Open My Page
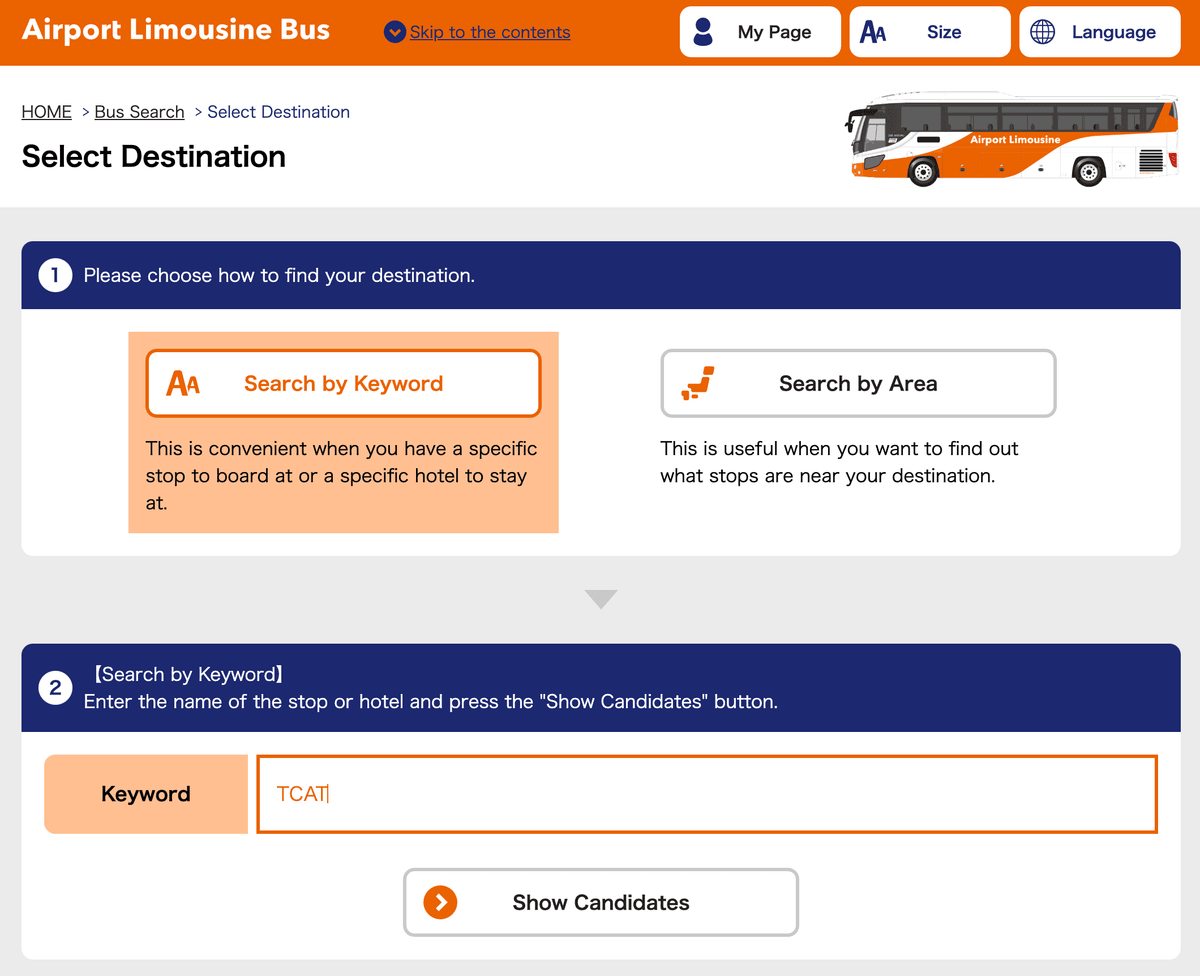The image size is (1200, 976). (760, 32)
